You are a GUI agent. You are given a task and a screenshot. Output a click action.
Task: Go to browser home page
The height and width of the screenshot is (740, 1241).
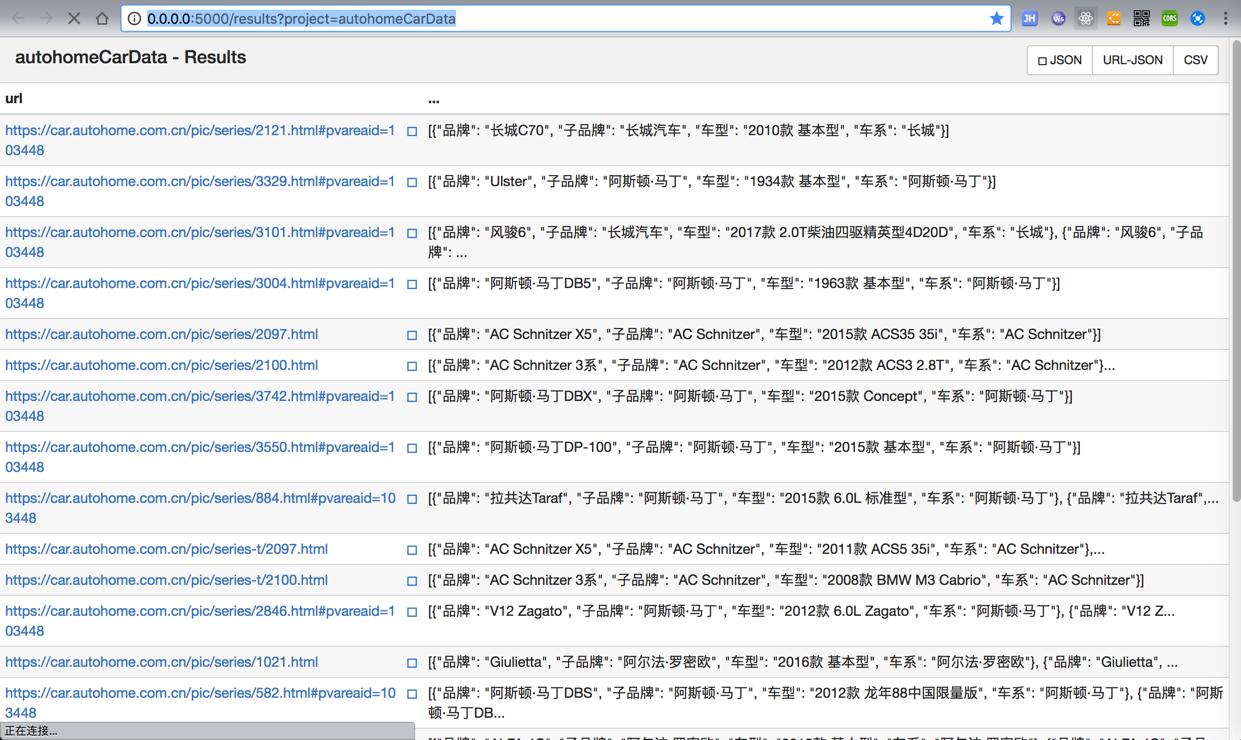[102, 18]
